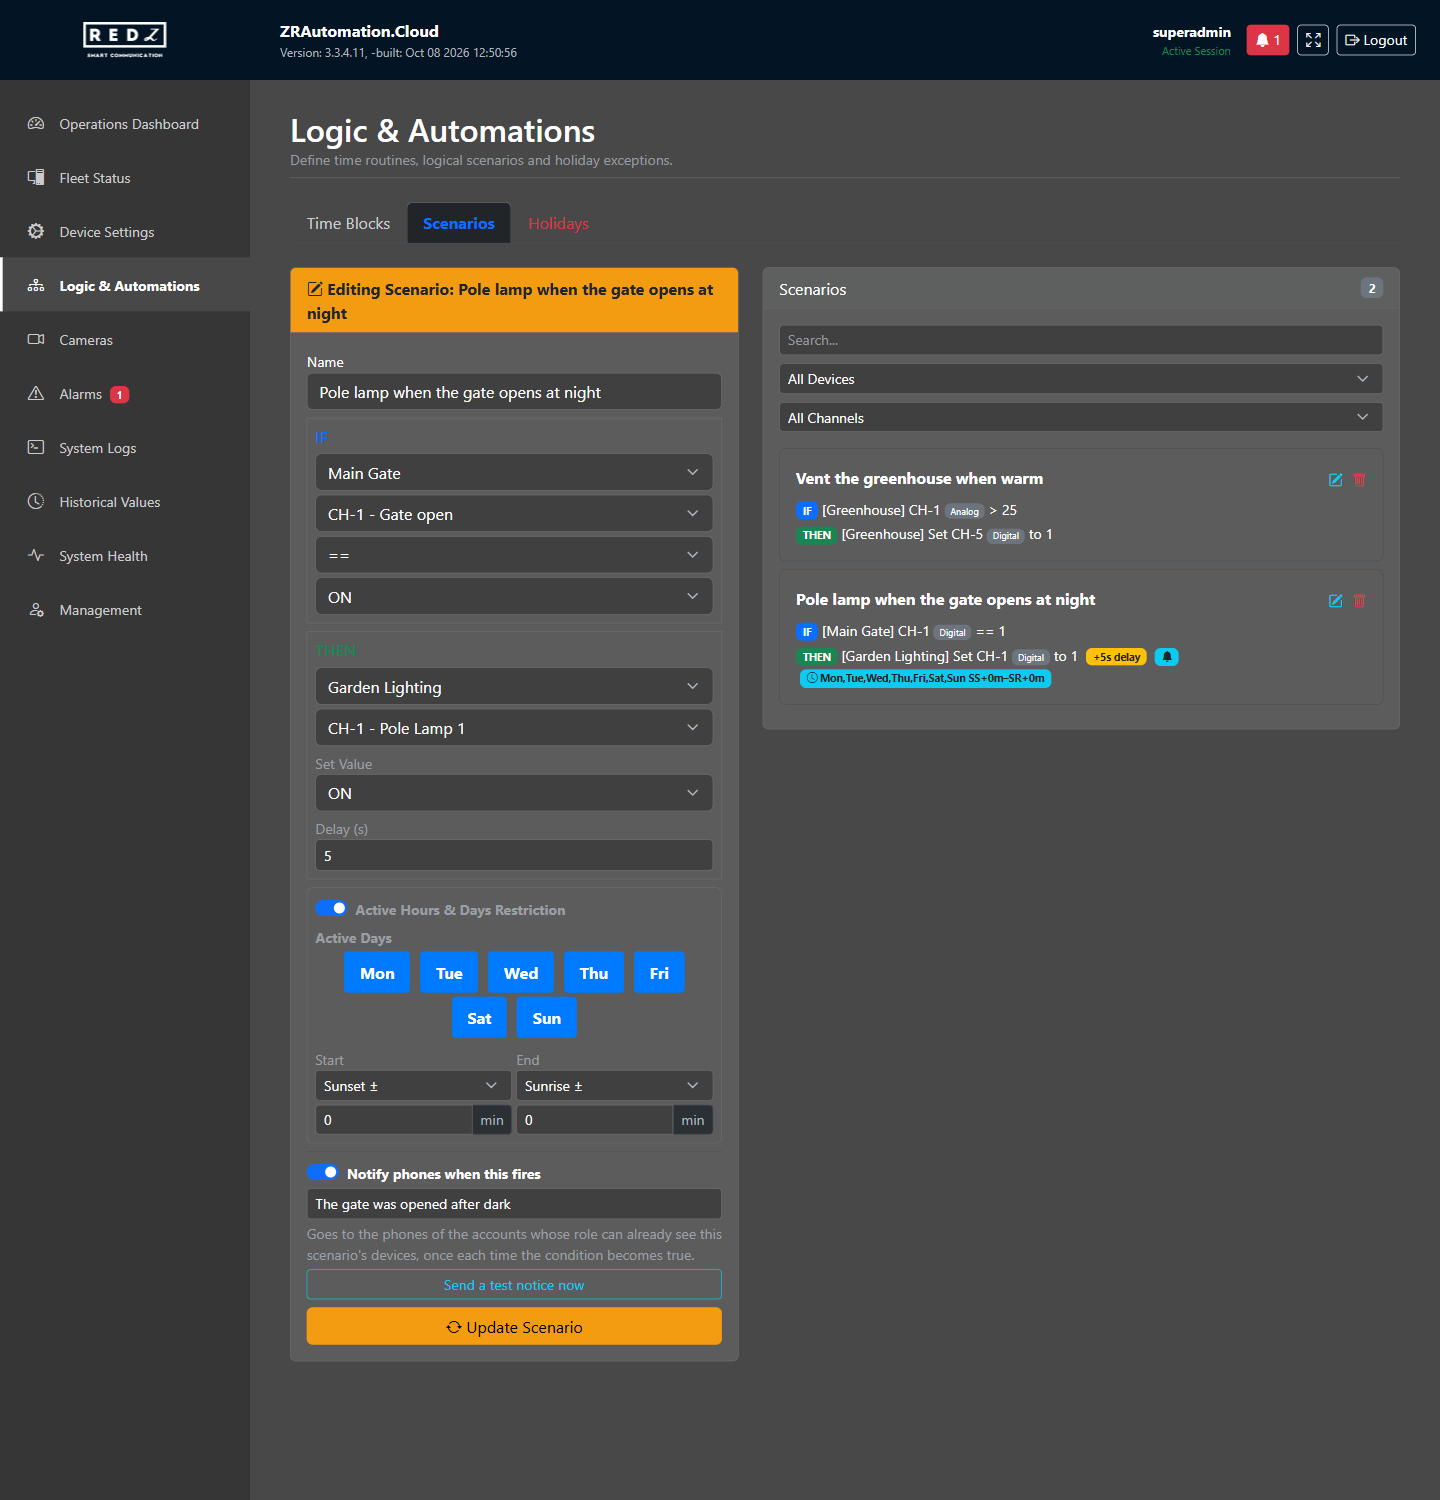Click the System Logs terminal icon
1440x1500 pixels.
[x=36, y=448]
